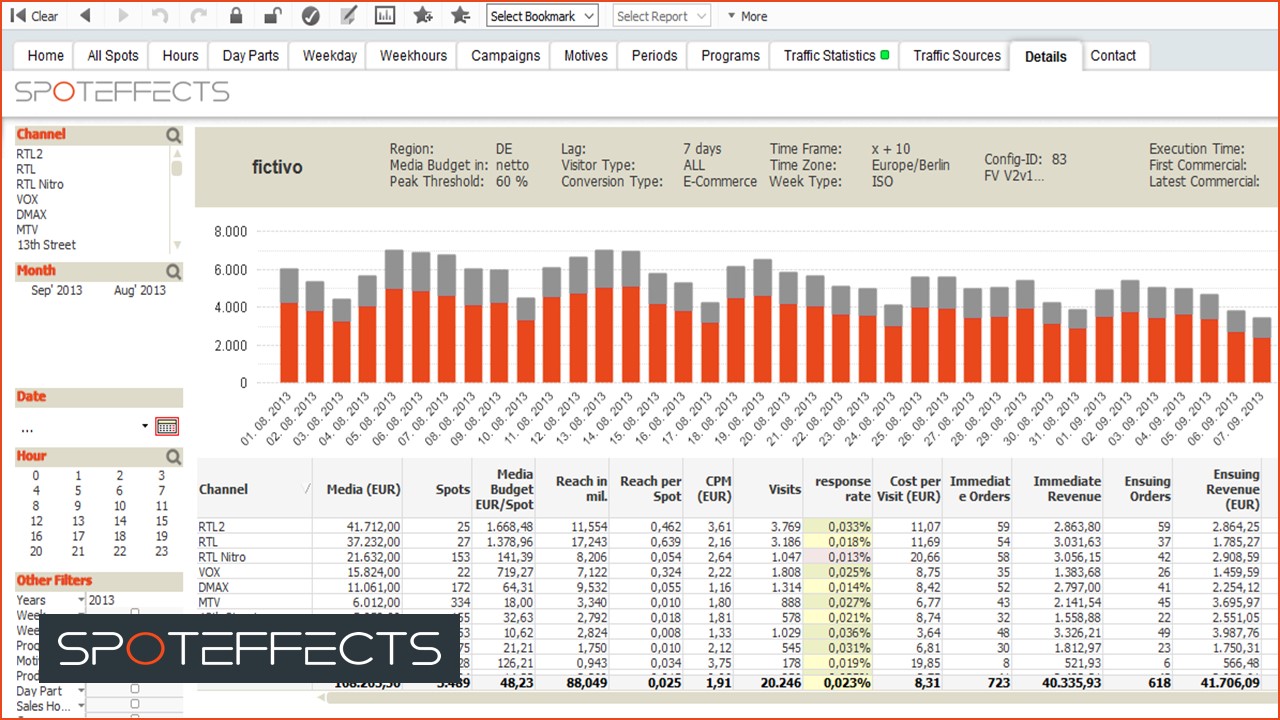Screen dimensions: 1280x720
Task: Add a bookmark with star-plus icon
Action: pyautogui.click(x=423, y=16)
